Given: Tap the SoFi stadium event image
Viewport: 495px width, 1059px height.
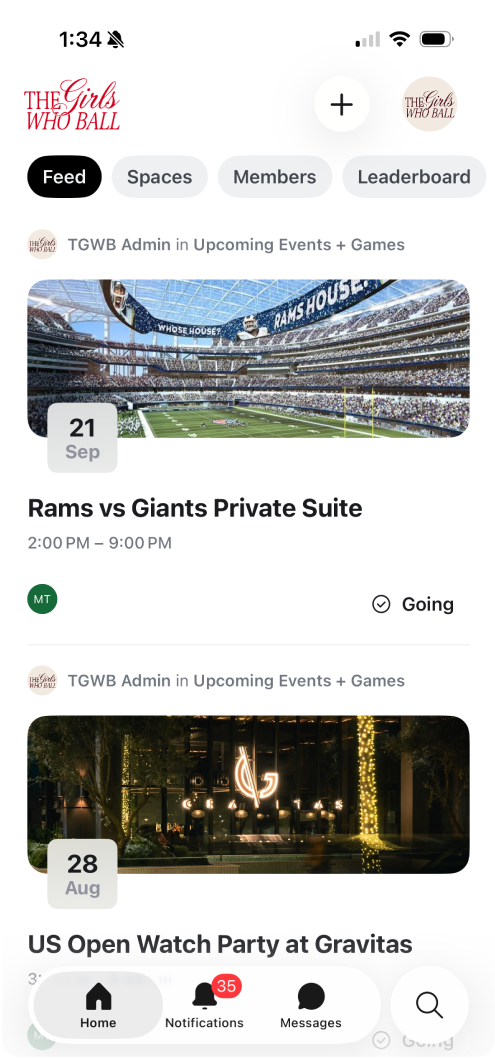Looking at the screenshot, I should (249, 359).
